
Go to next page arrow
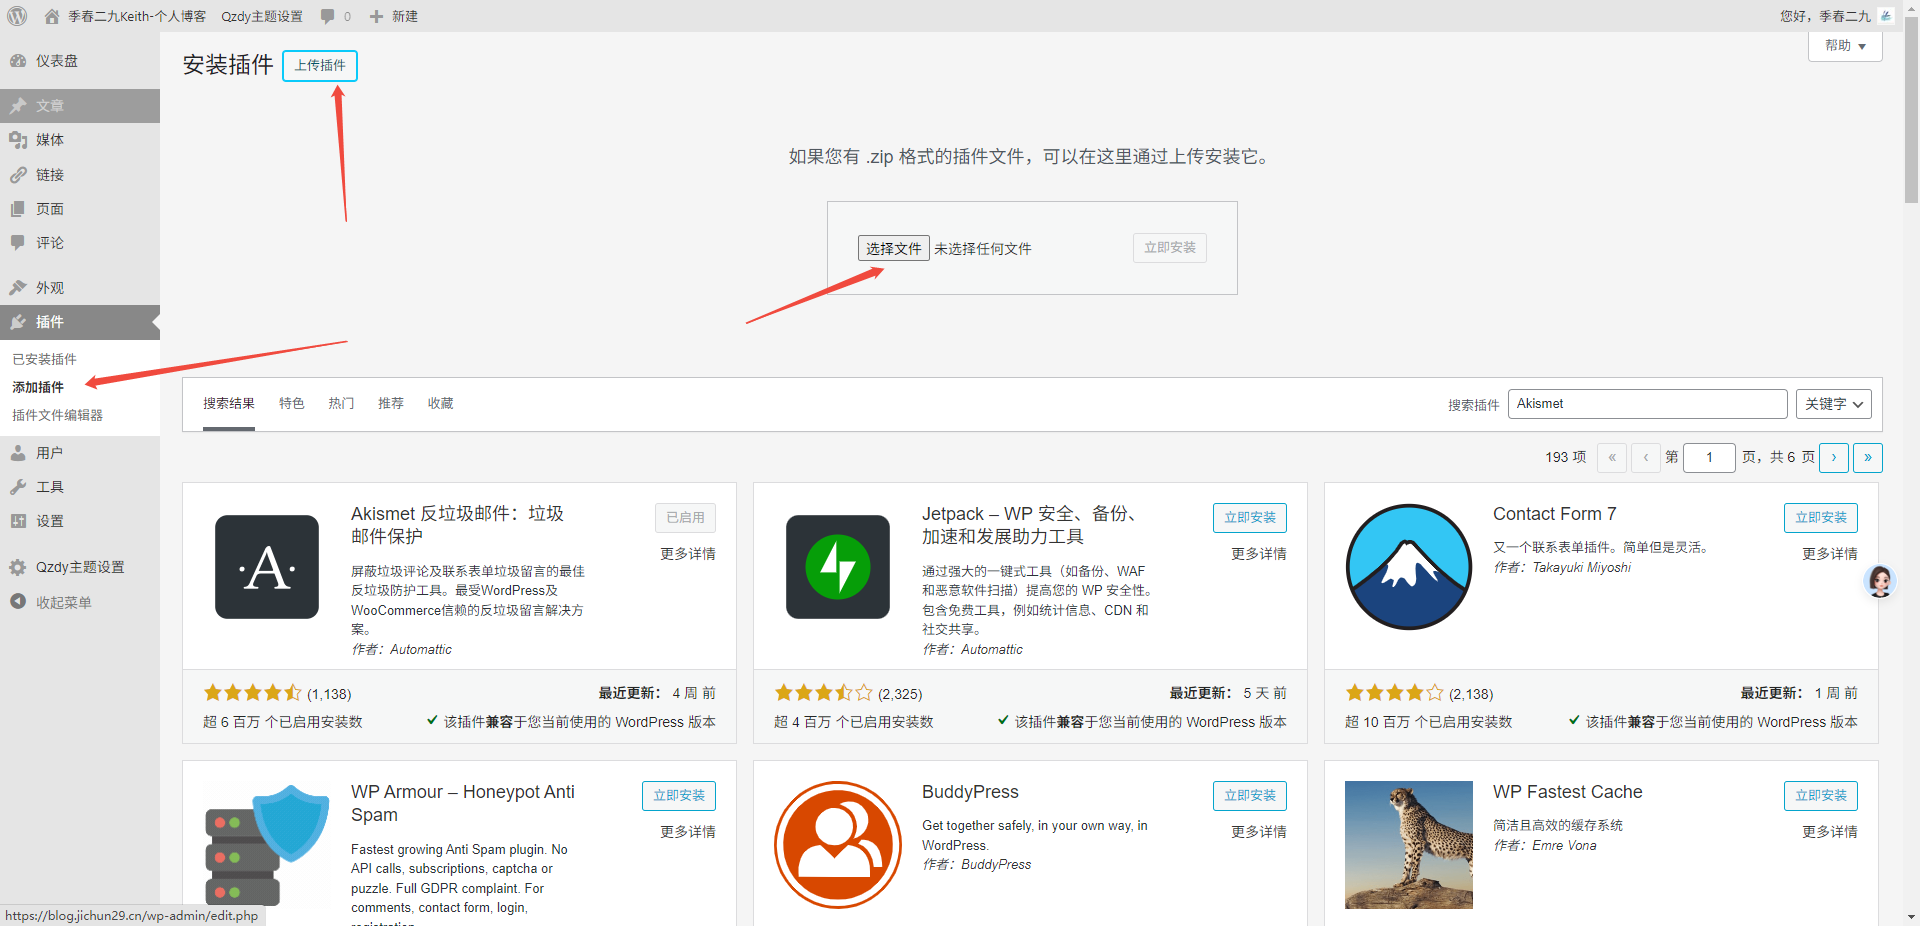[x=1834, y=458]
